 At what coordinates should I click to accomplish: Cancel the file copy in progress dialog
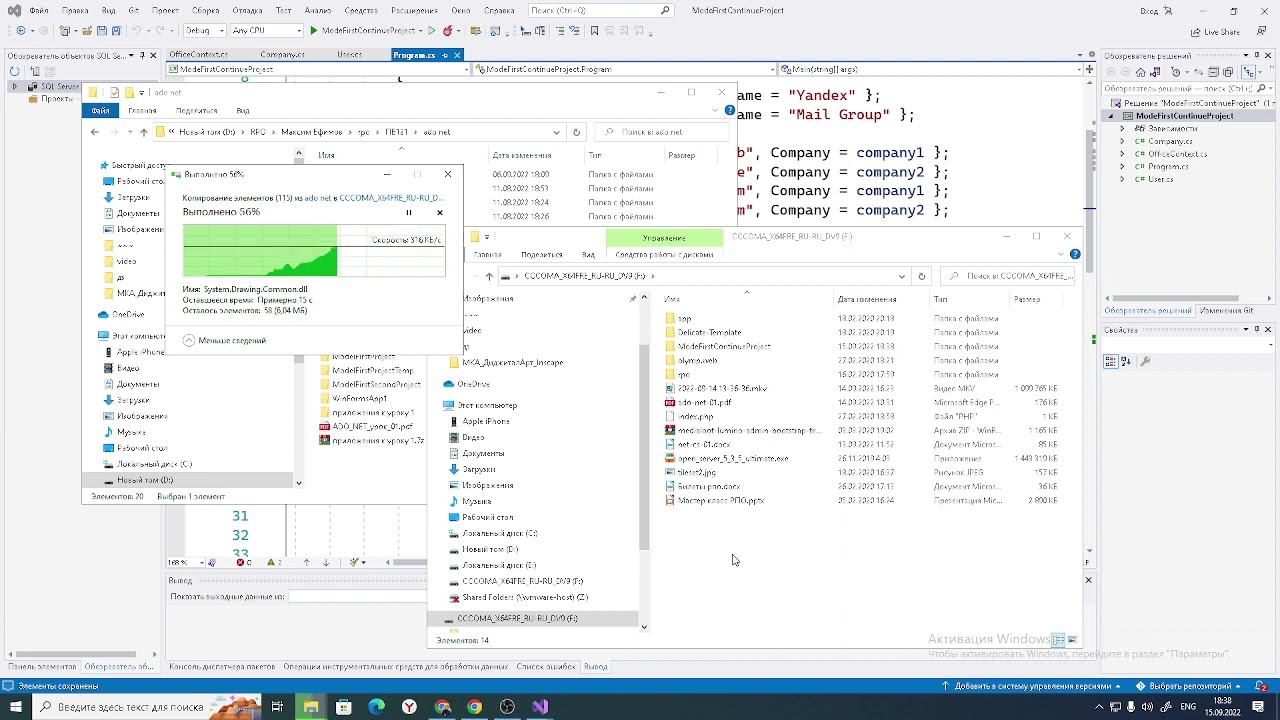point(440,212)
